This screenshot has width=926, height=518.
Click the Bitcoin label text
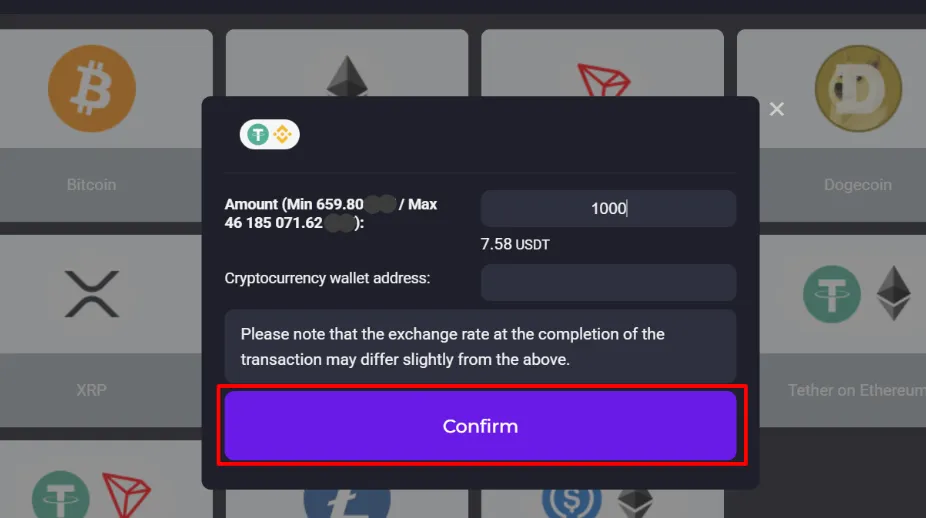pyautogui.click(x=91, y=185)
